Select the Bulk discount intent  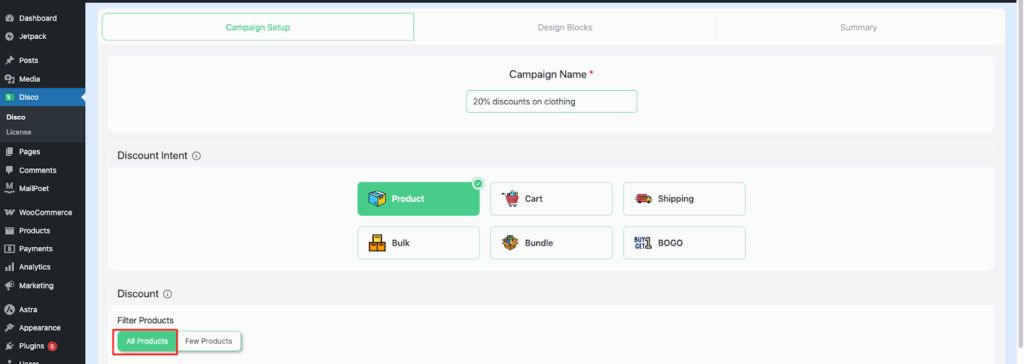[x=419, y=243]
